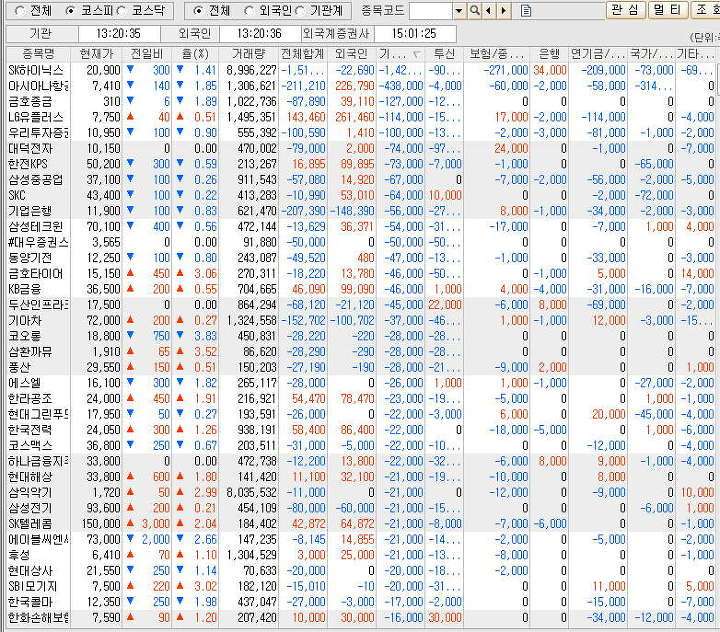The image size is (720, 632).
Task: Select the 대덕전자 stock name
Action: click(x=30, y=148)
